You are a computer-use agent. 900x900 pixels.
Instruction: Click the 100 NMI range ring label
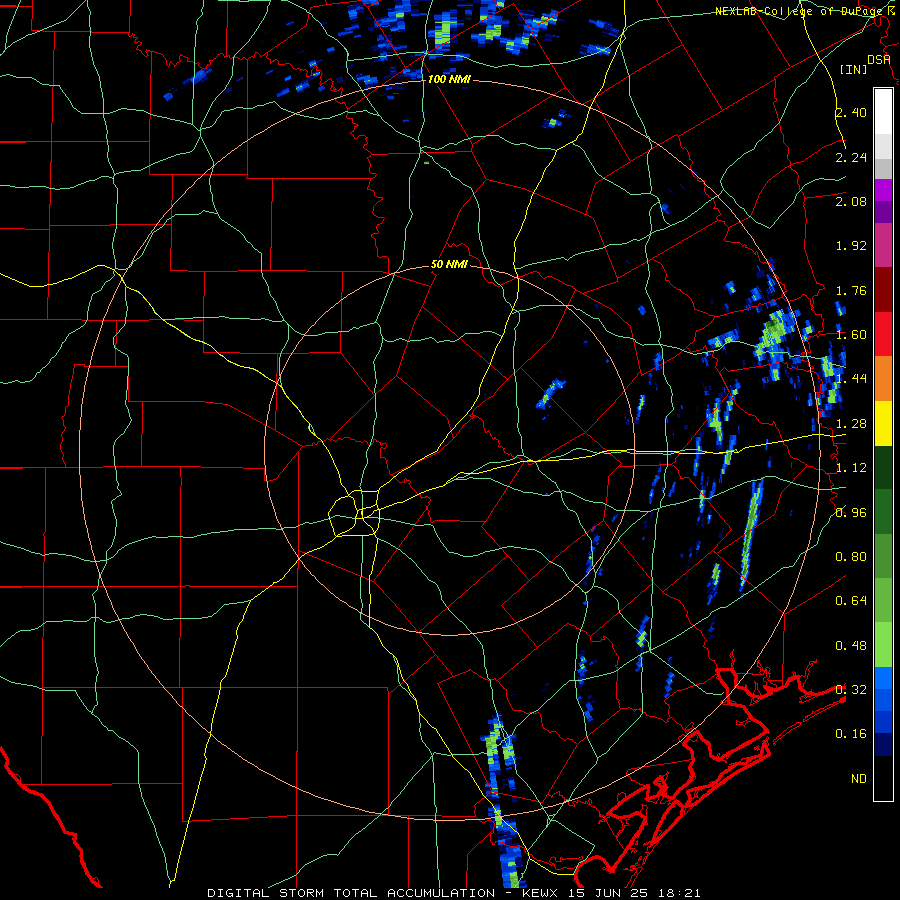[x=449, y=79]
